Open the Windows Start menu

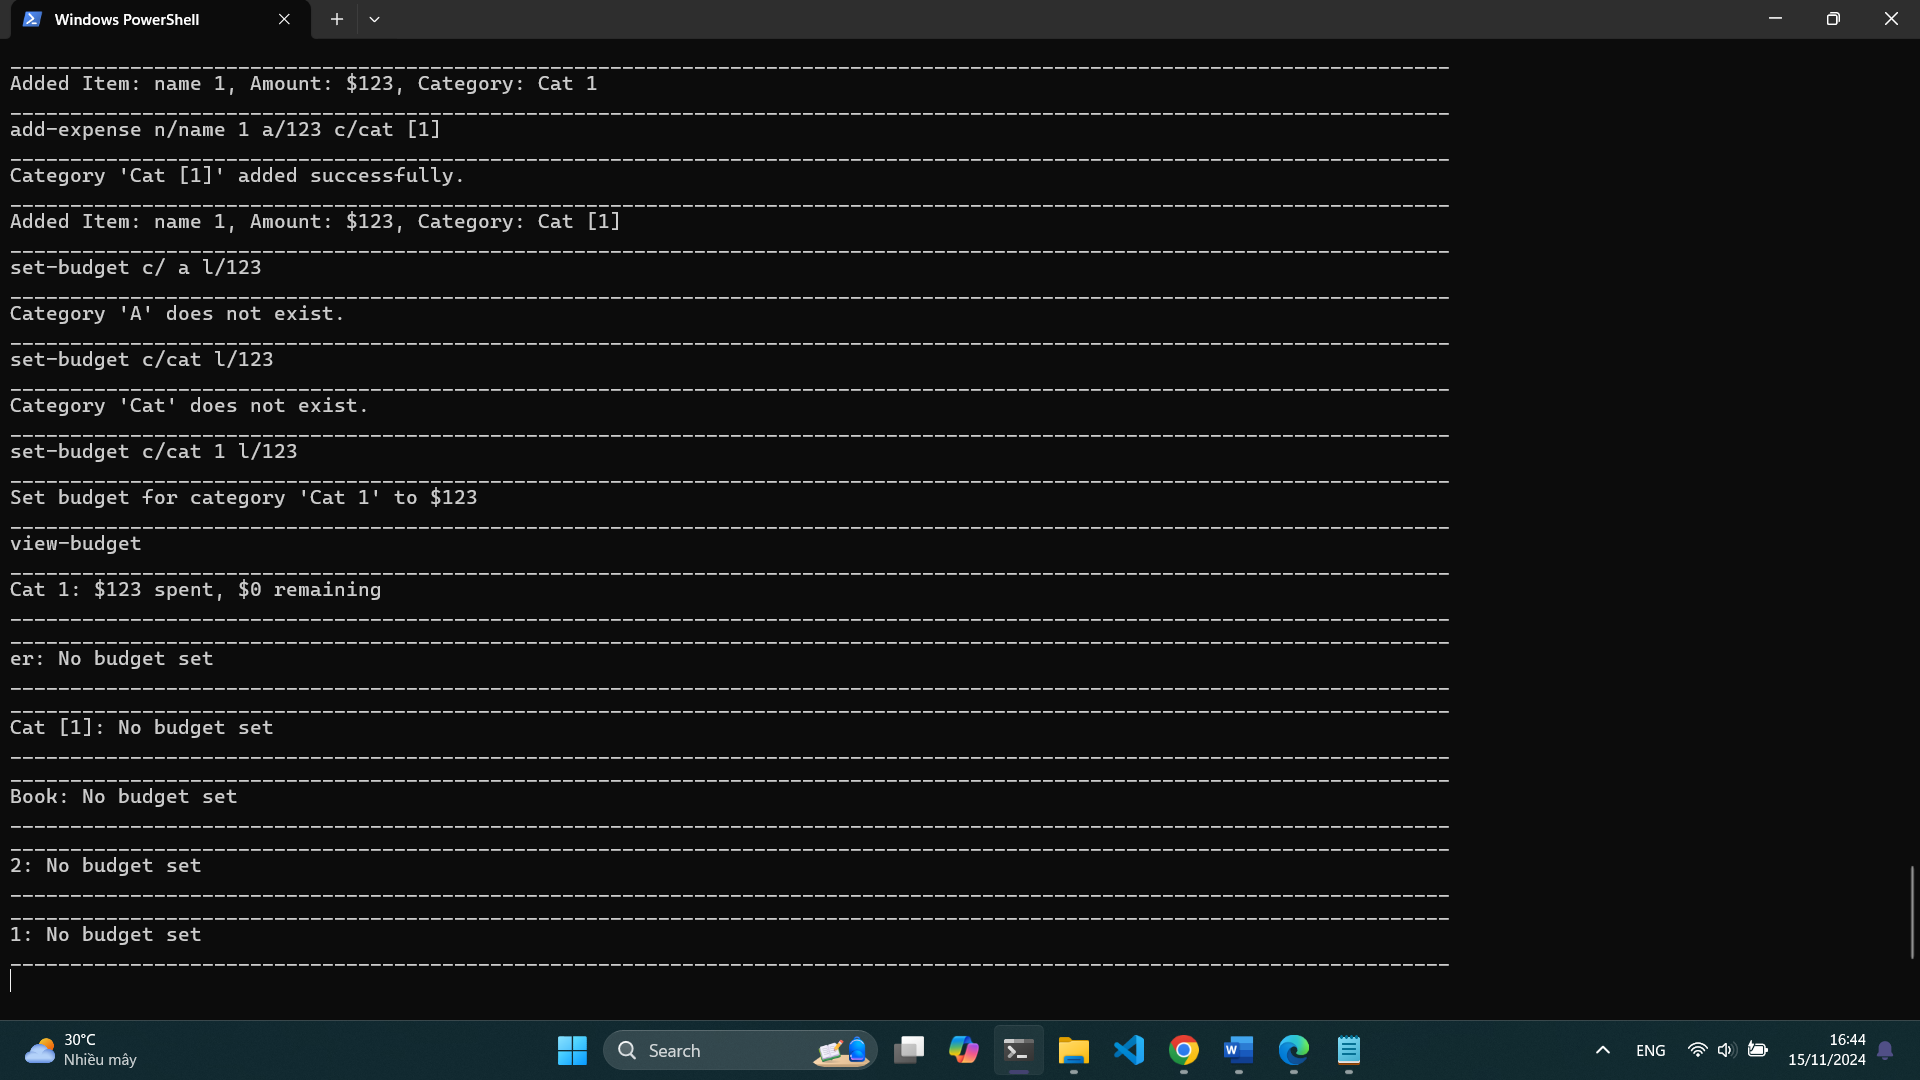572,1050
